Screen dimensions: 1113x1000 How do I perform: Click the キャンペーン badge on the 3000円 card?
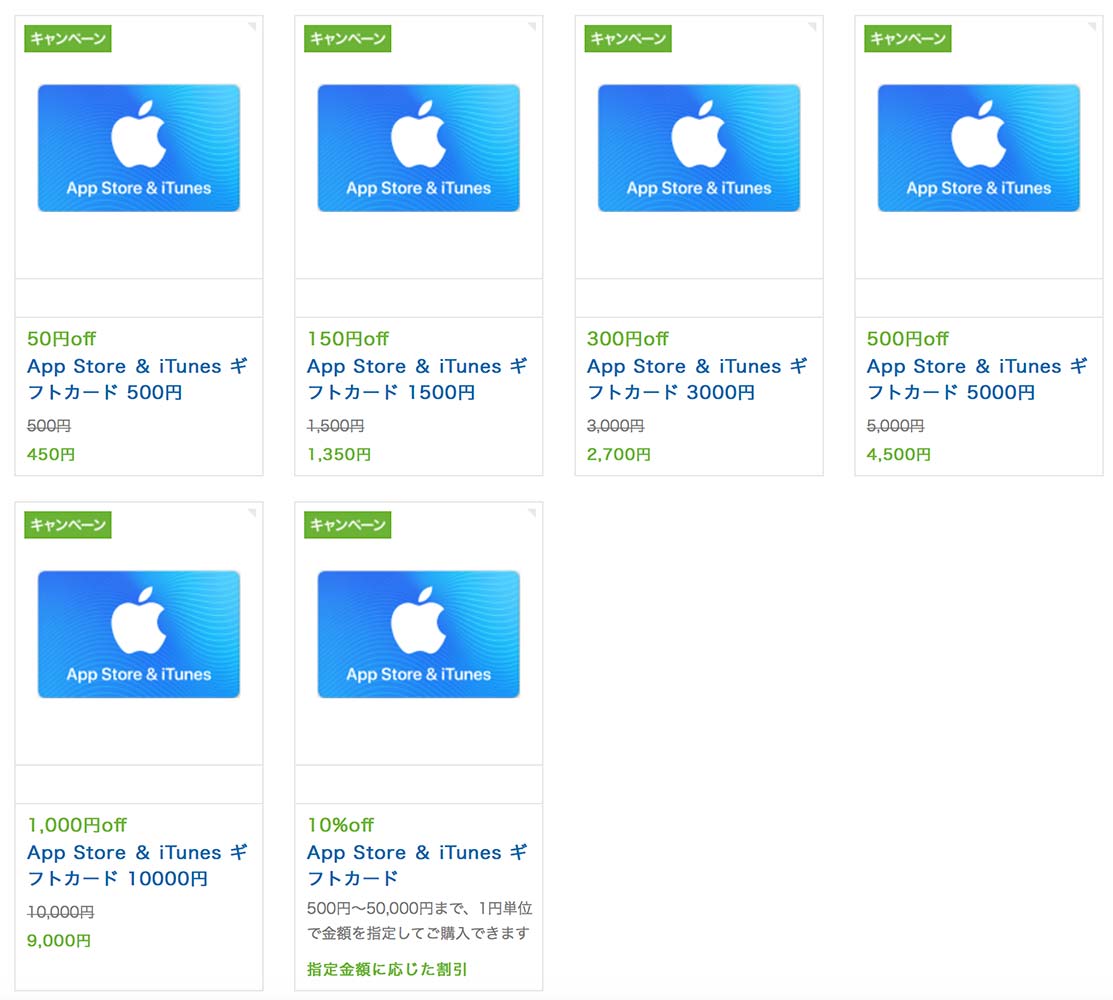(627, 38)
